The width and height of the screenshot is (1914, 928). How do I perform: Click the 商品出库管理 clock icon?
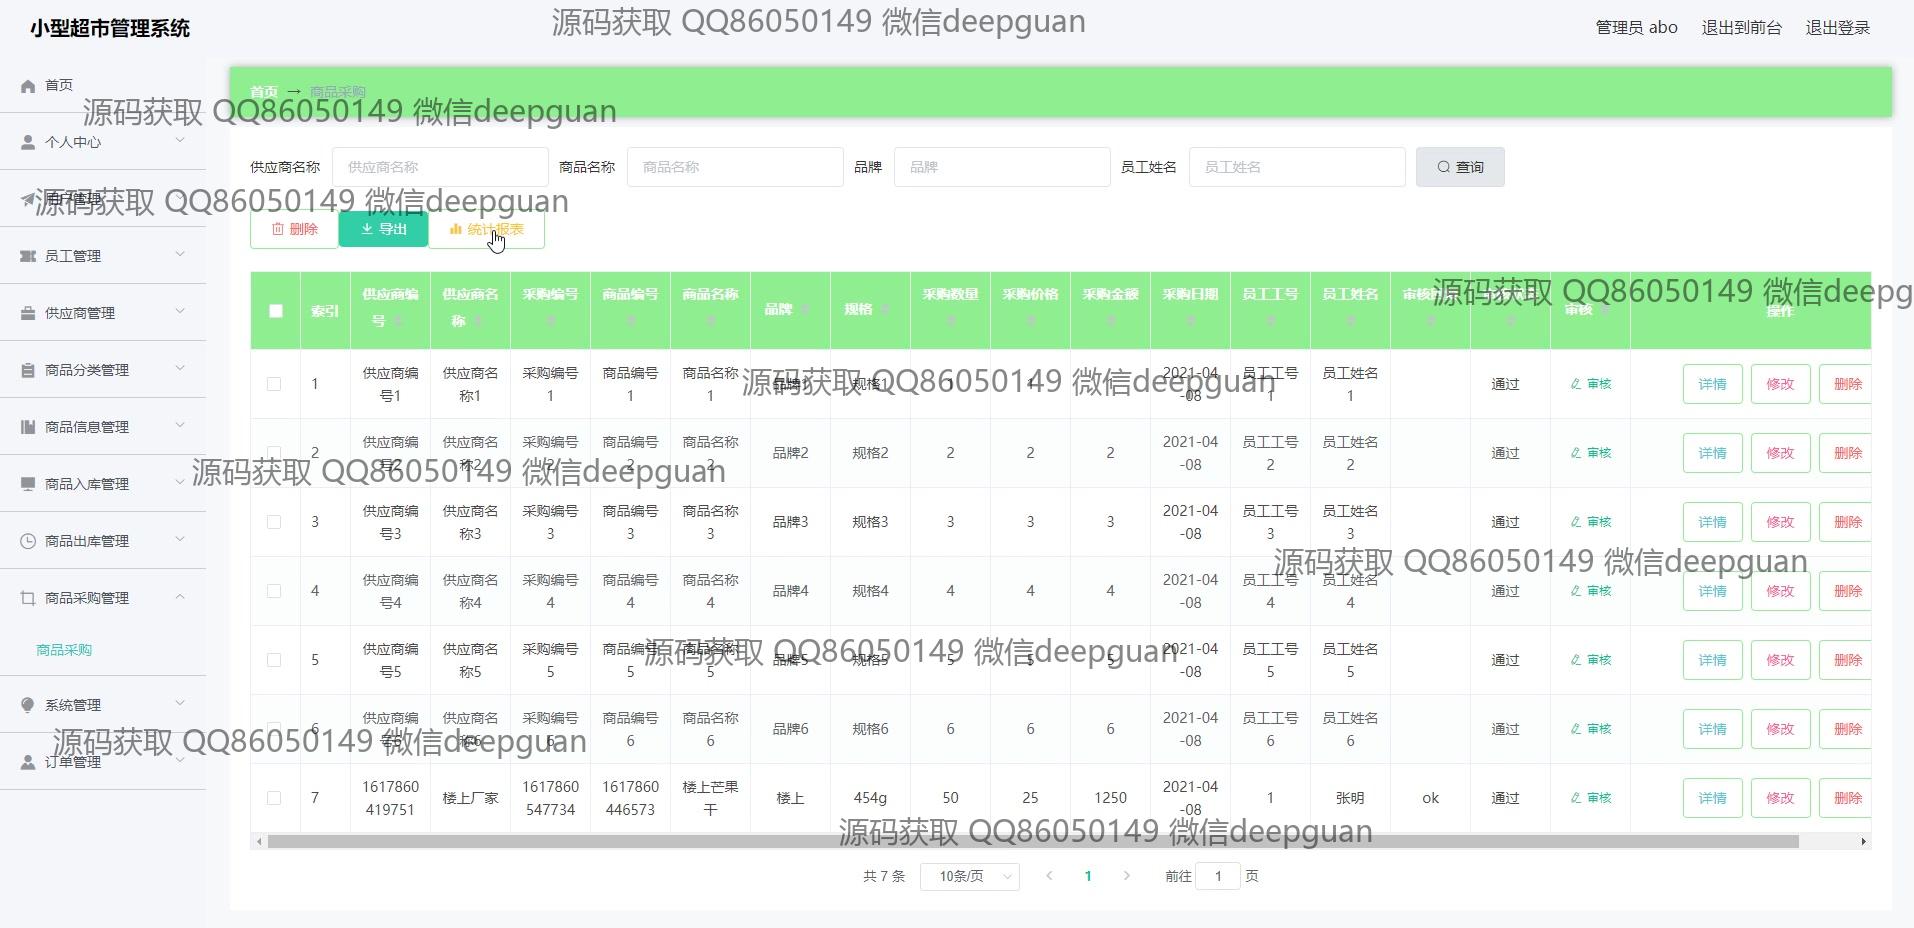tap(28, 542)
